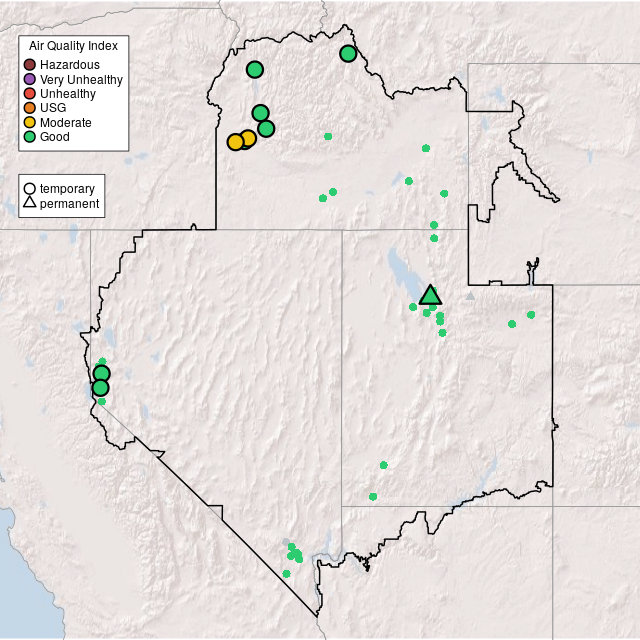Image resolution: width=640 pixels, height=640 pixels.
Task: Click the Air Quality Index legend title
Action: (x=74, y=46)
